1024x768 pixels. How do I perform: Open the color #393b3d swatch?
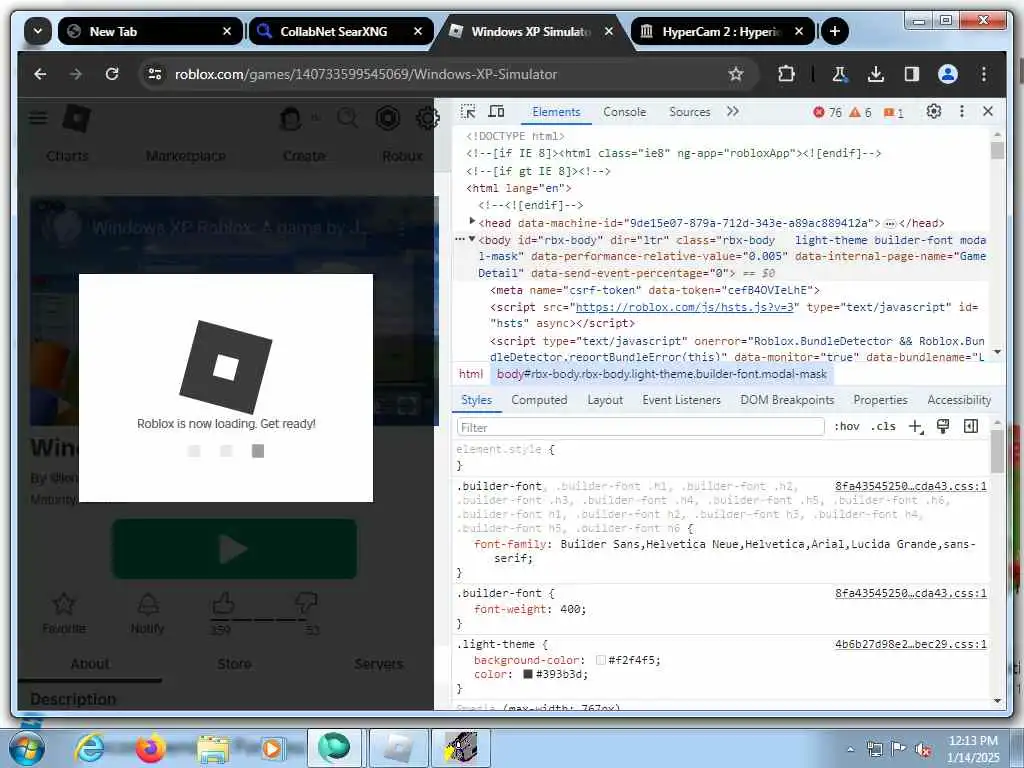point(528,674)
